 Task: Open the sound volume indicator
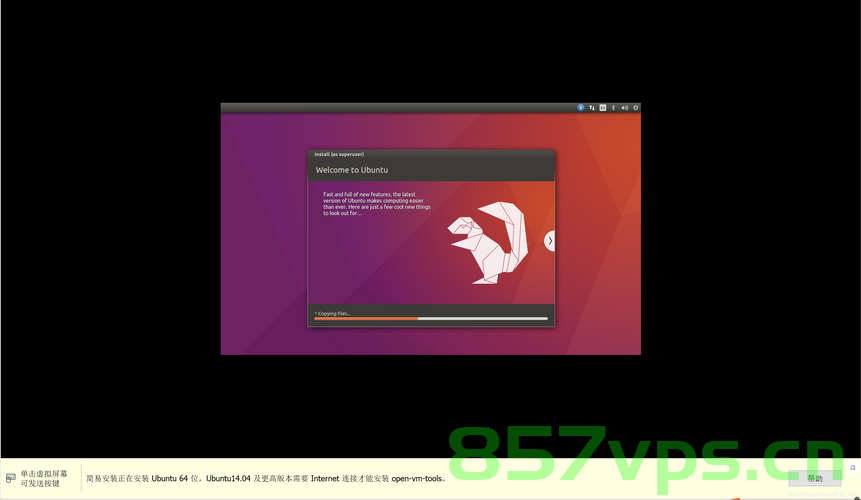(624, 108)
